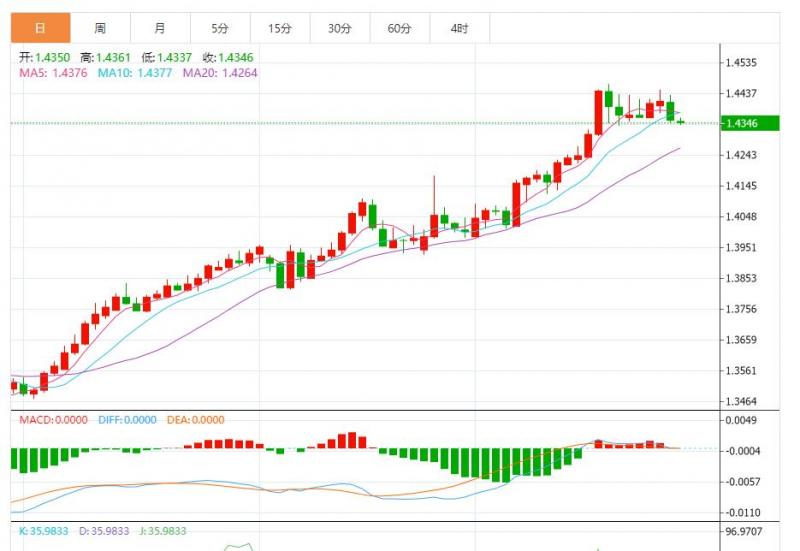Click the K:35.9833 KDJ label
This screenshot has height=551, width=800.
click(x=43, y=531)
